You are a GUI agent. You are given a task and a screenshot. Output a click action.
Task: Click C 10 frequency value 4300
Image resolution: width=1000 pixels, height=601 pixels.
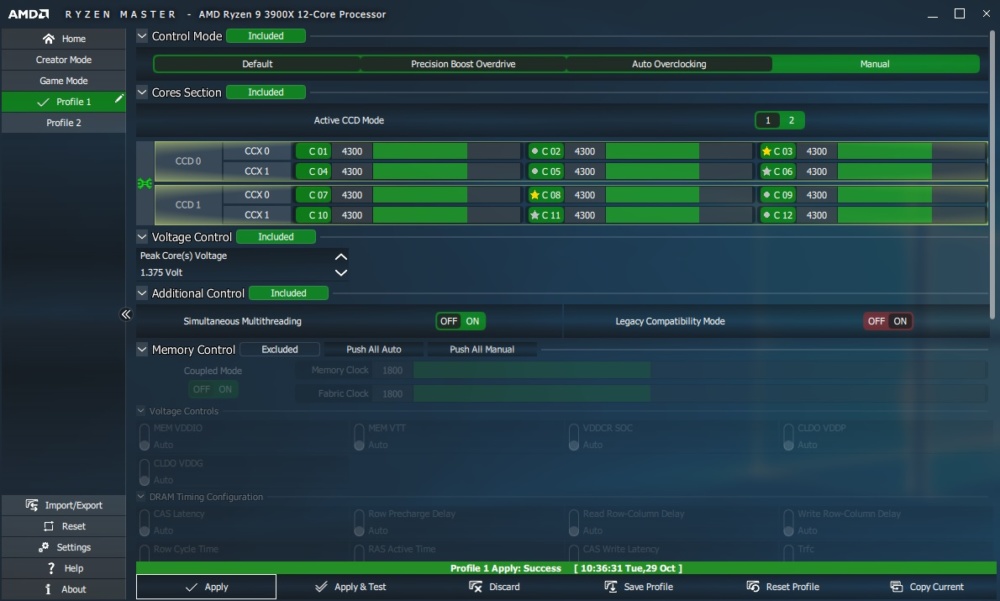pyautogui.click(x=352, y=215)
